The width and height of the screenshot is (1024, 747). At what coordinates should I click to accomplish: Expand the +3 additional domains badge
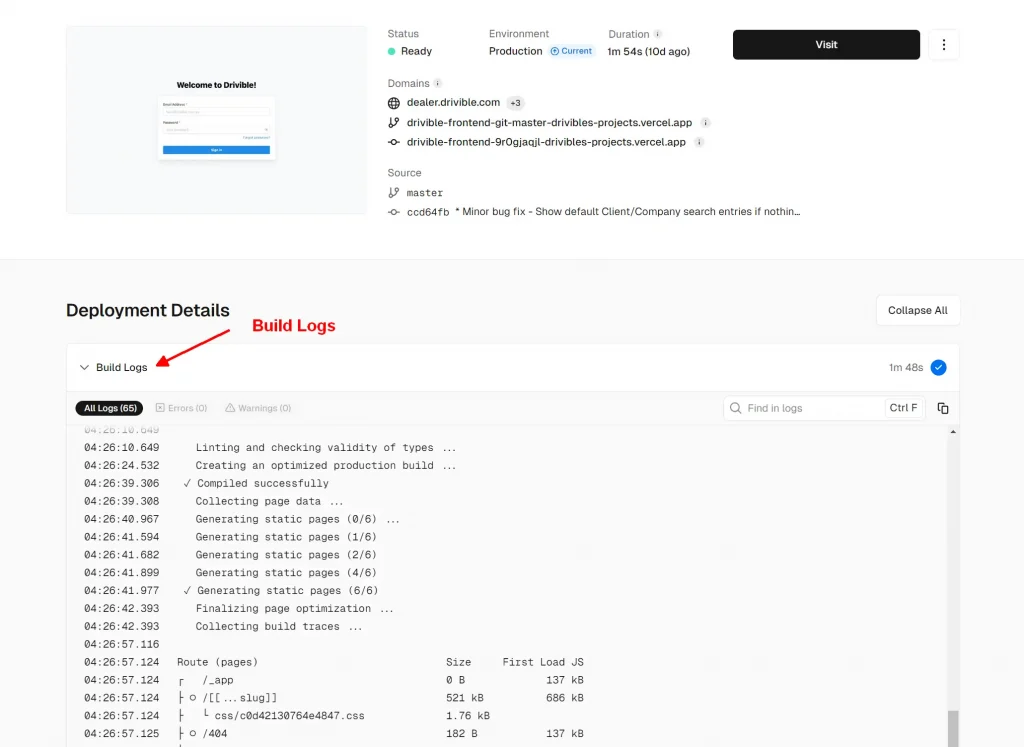[x=515, y=103]
